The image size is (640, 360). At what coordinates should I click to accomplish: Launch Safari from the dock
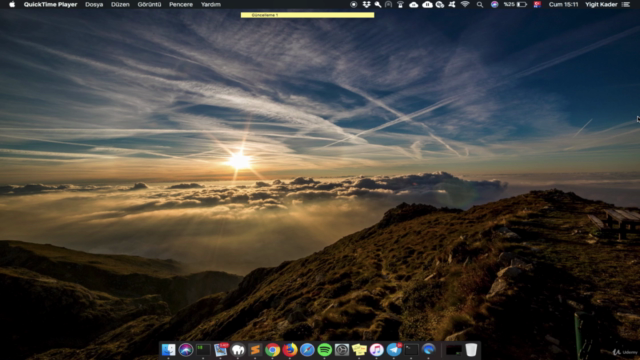click(307, 350)
